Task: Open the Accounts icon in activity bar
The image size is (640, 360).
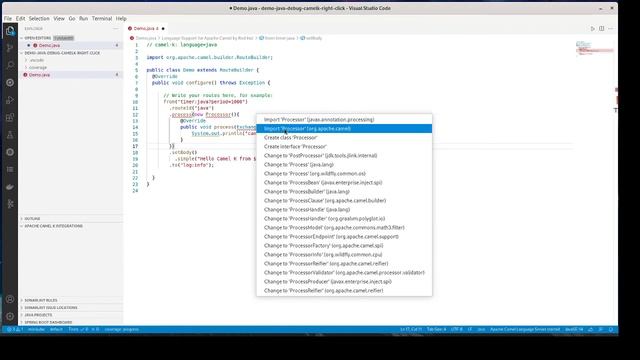Action: tap(10, 299)
